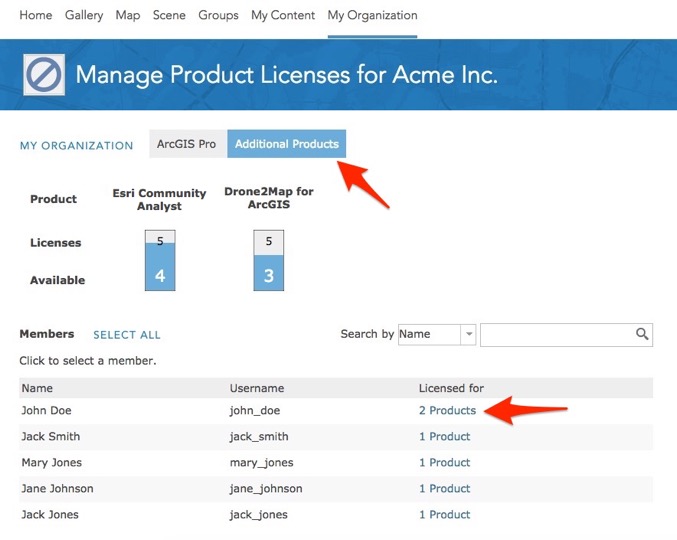Switch to the ArcGIS Pro tab
The image size is (677, 540).
point(187,144)
